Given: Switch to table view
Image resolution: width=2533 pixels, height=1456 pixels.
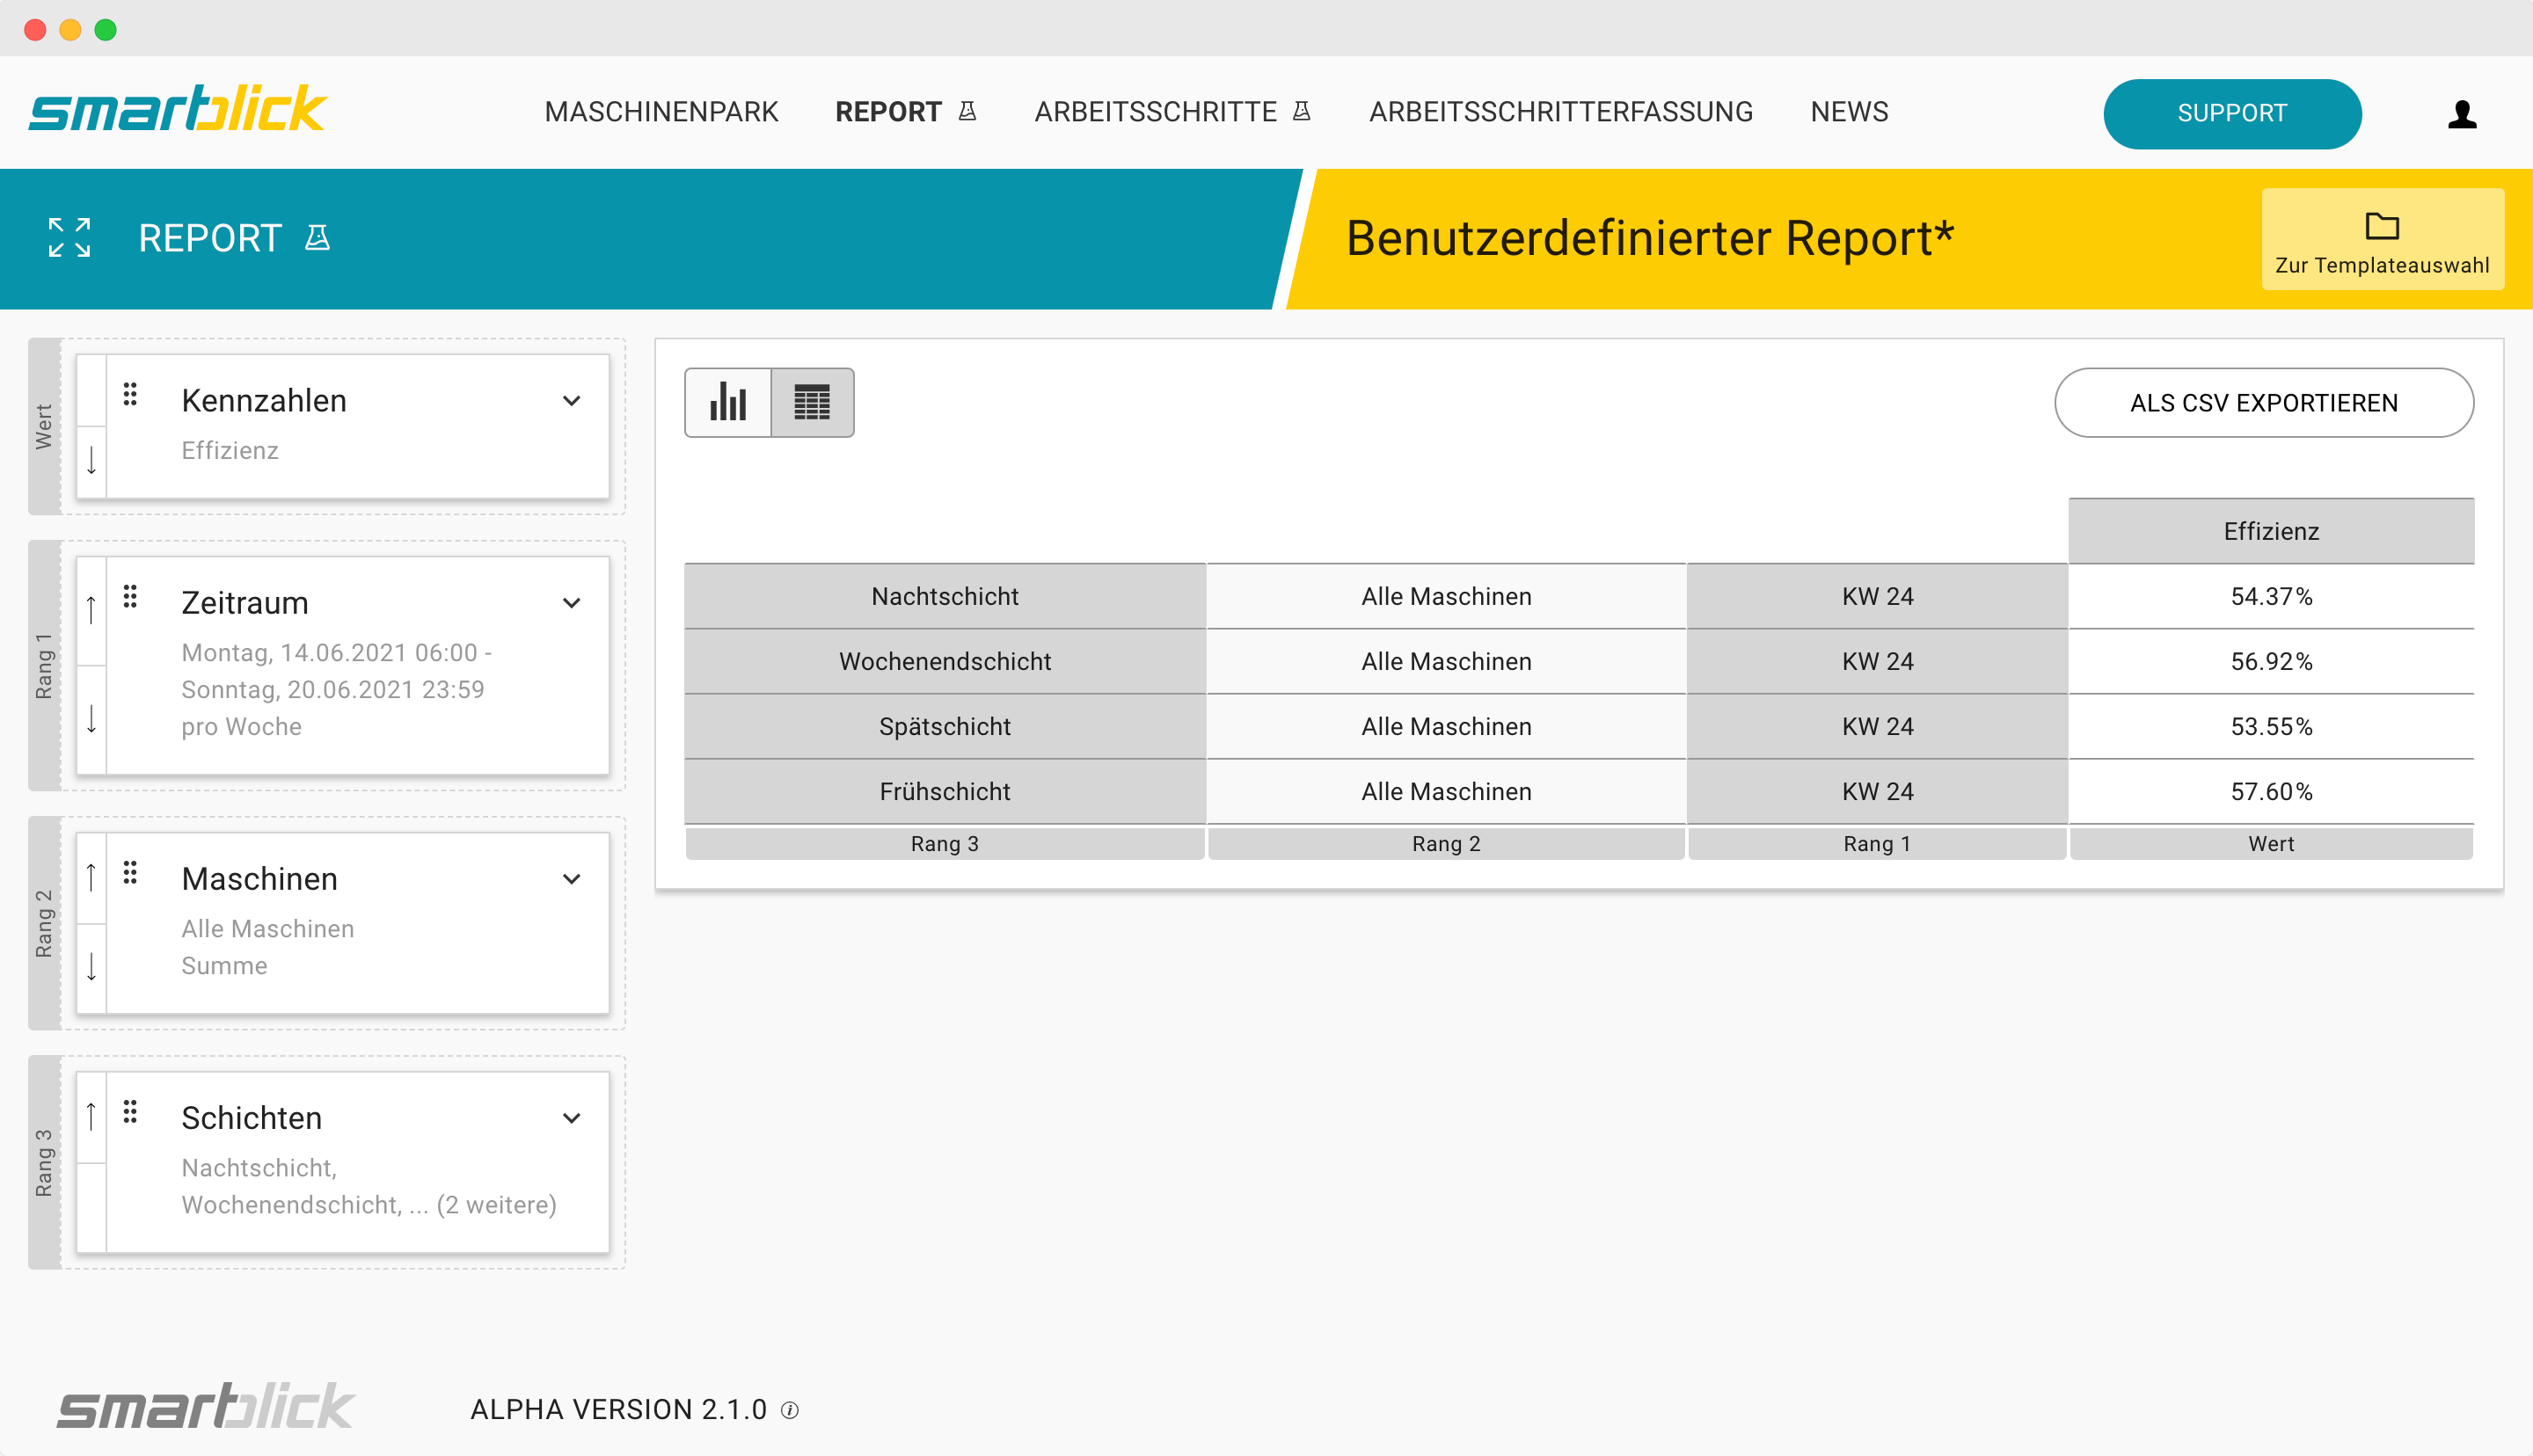Looking at the screenshot, I should 812,402.
